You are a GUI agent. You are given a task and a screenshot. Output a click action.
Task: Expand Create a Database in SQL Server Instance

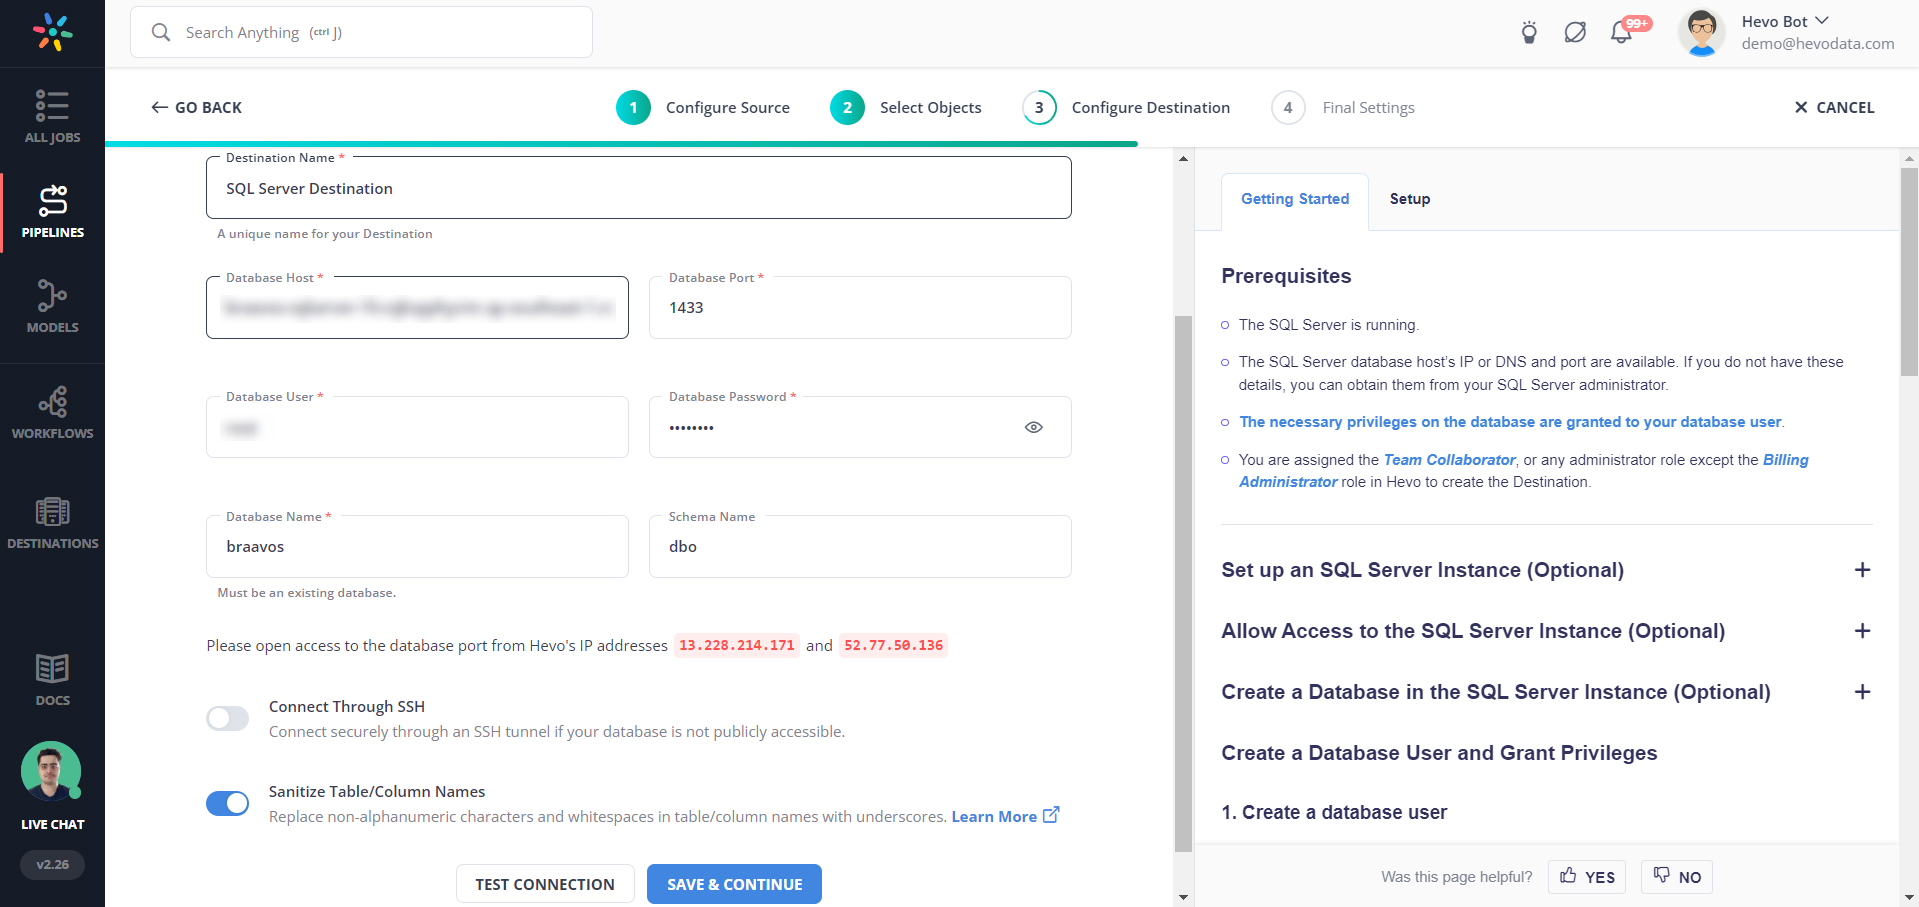pyautogui.click(x=1862, y=692)
